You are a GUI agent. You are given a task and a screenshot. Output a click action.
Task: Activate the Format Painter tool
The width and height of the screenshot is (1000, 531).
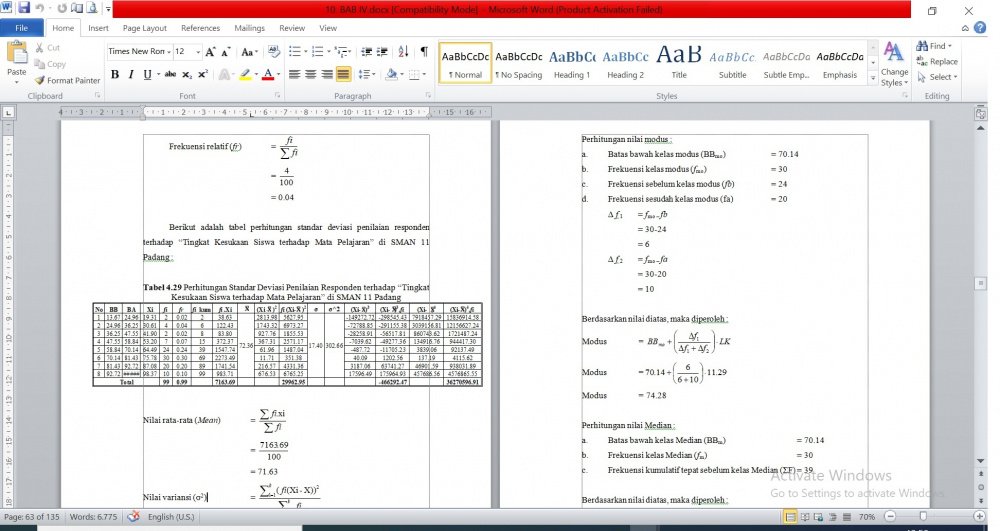67,80
